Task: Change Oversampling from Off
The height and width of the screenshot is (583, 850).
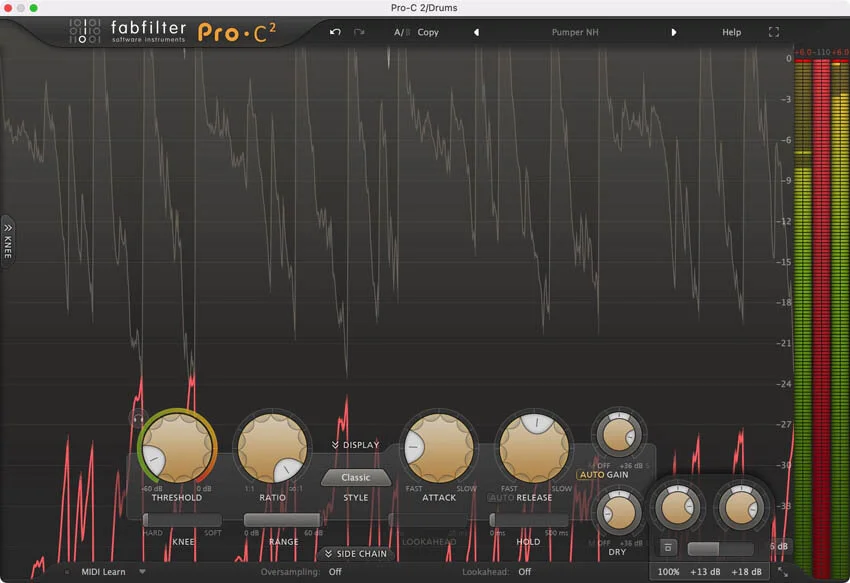Action: click(335, 572)
